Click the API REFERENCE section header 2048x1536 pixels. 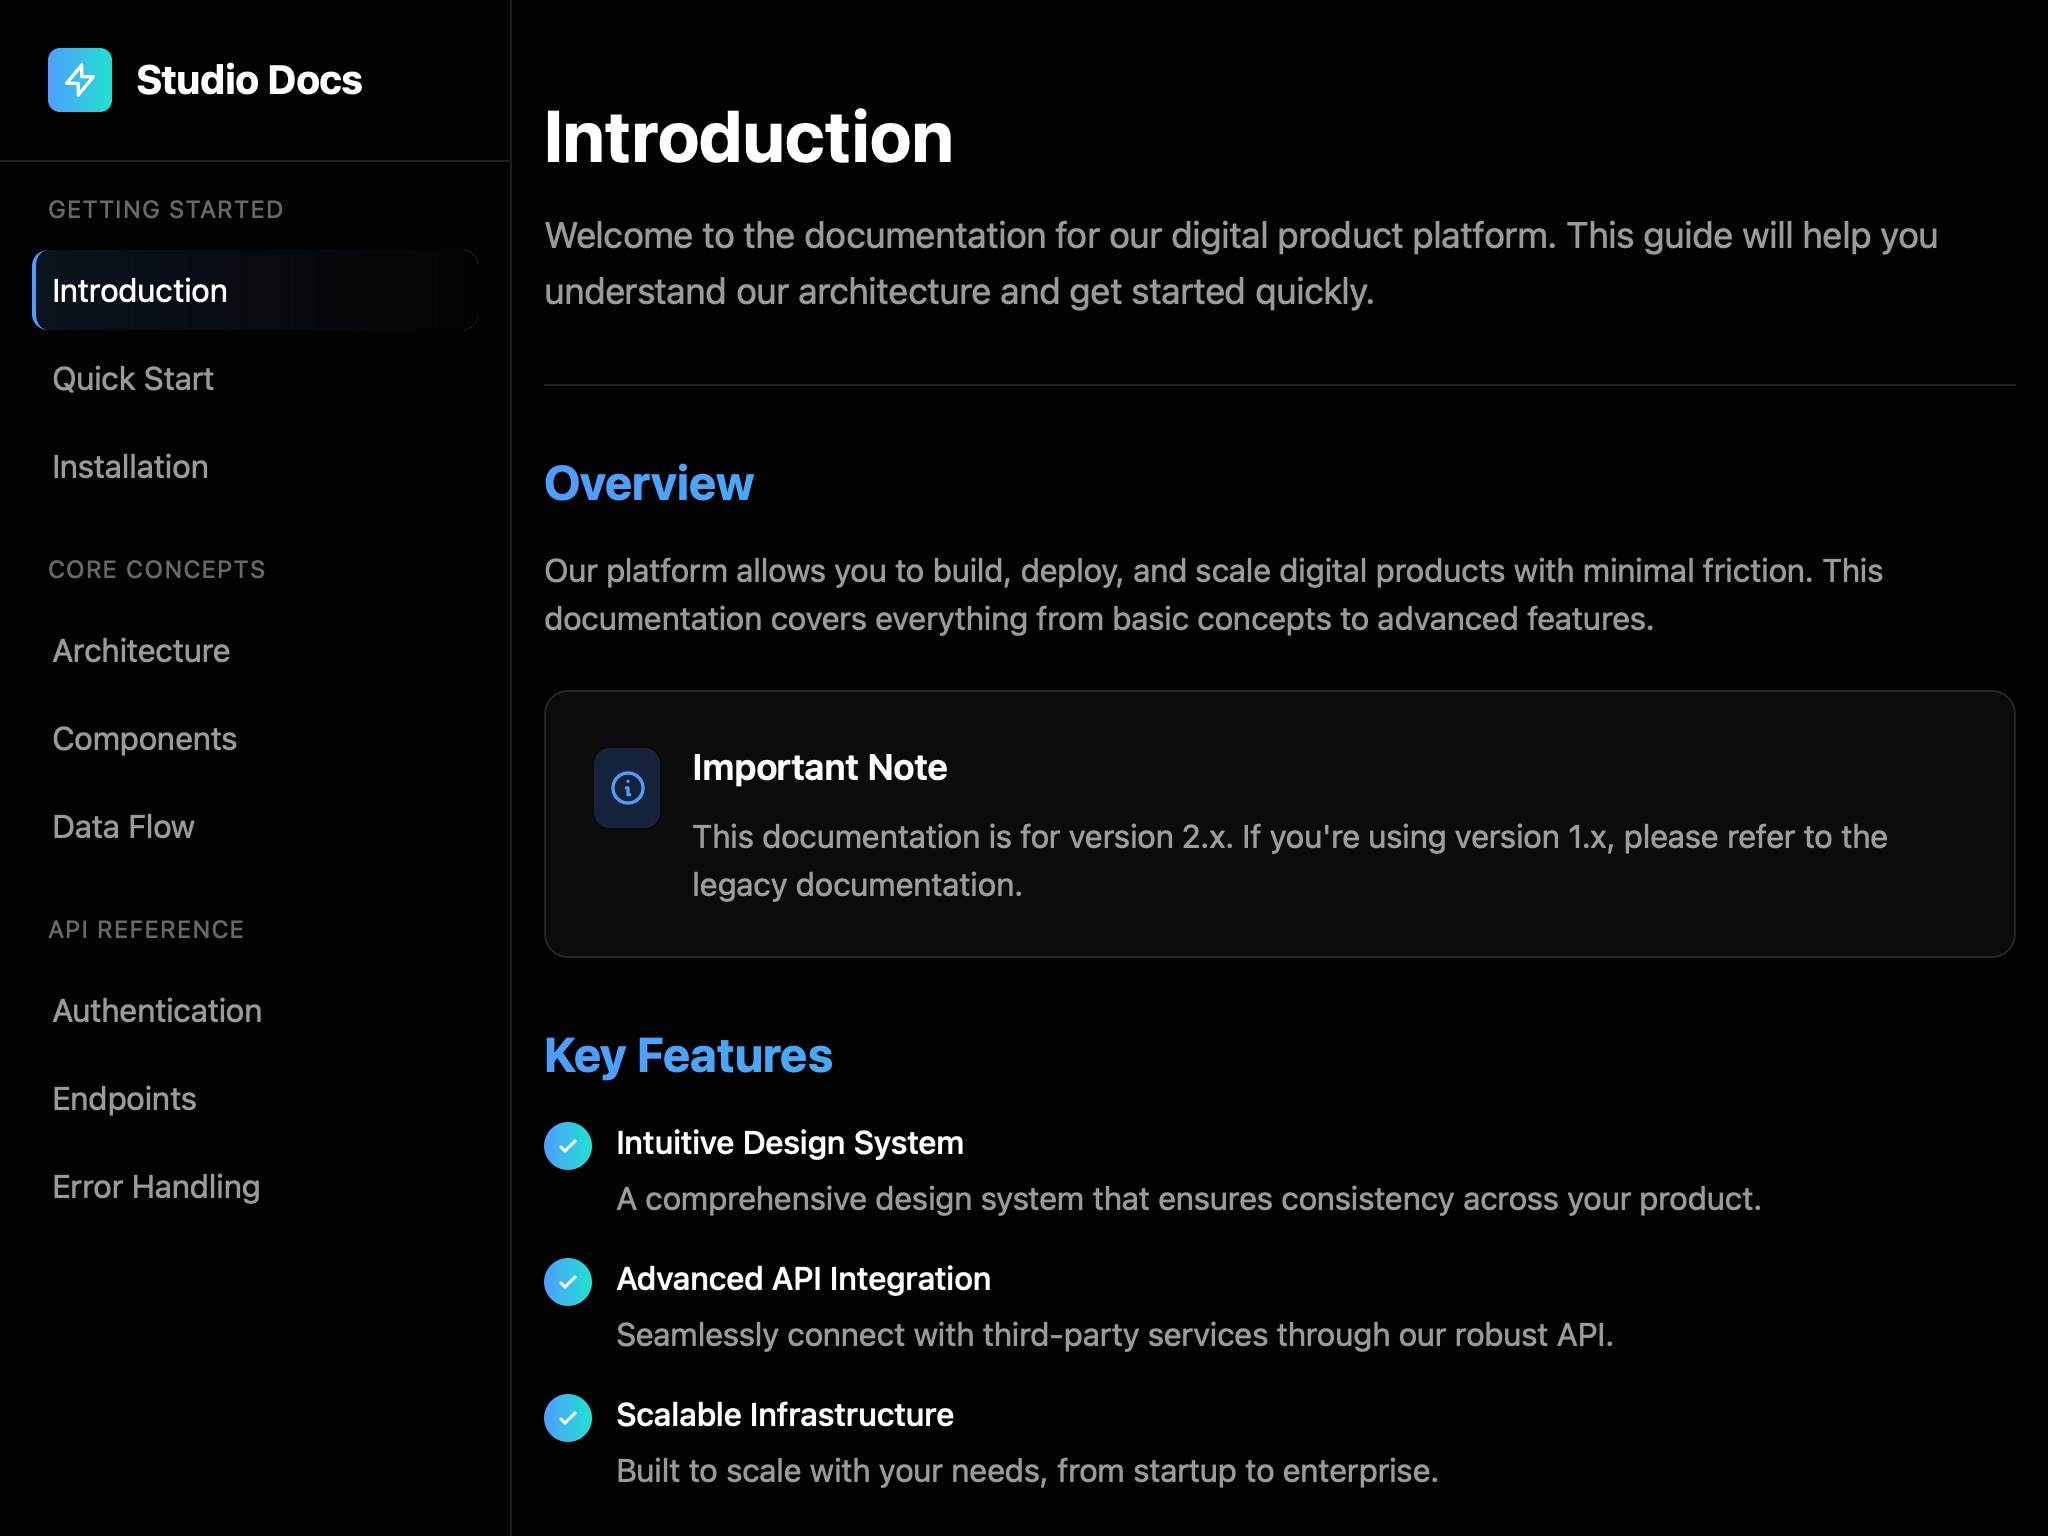tap(147, 929)
